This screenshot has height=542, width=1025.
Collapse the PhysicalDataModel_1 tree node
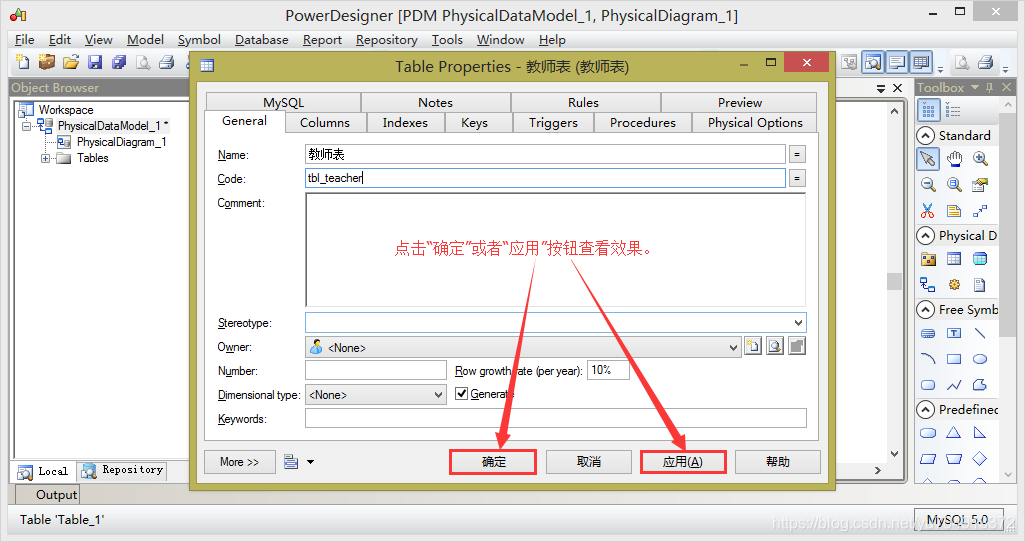26,126
